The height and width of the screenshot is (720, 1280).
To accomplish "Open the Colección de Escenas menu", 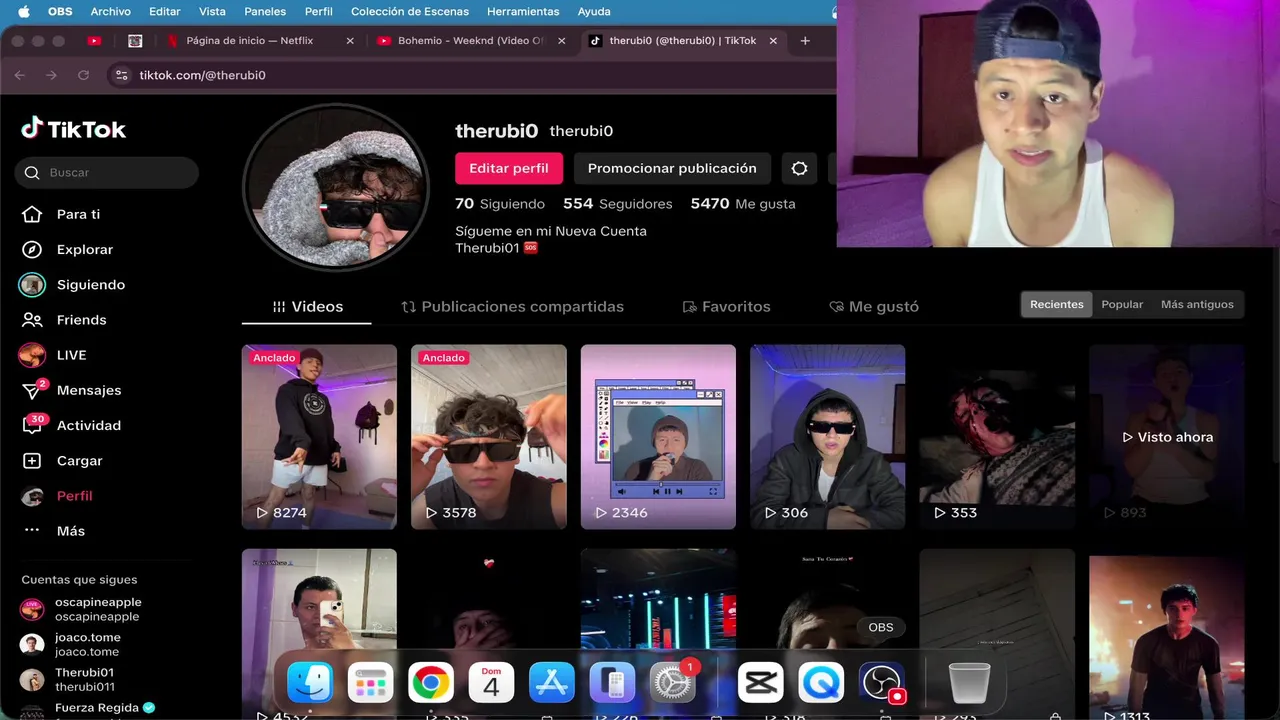I will (x=410, y=12).
